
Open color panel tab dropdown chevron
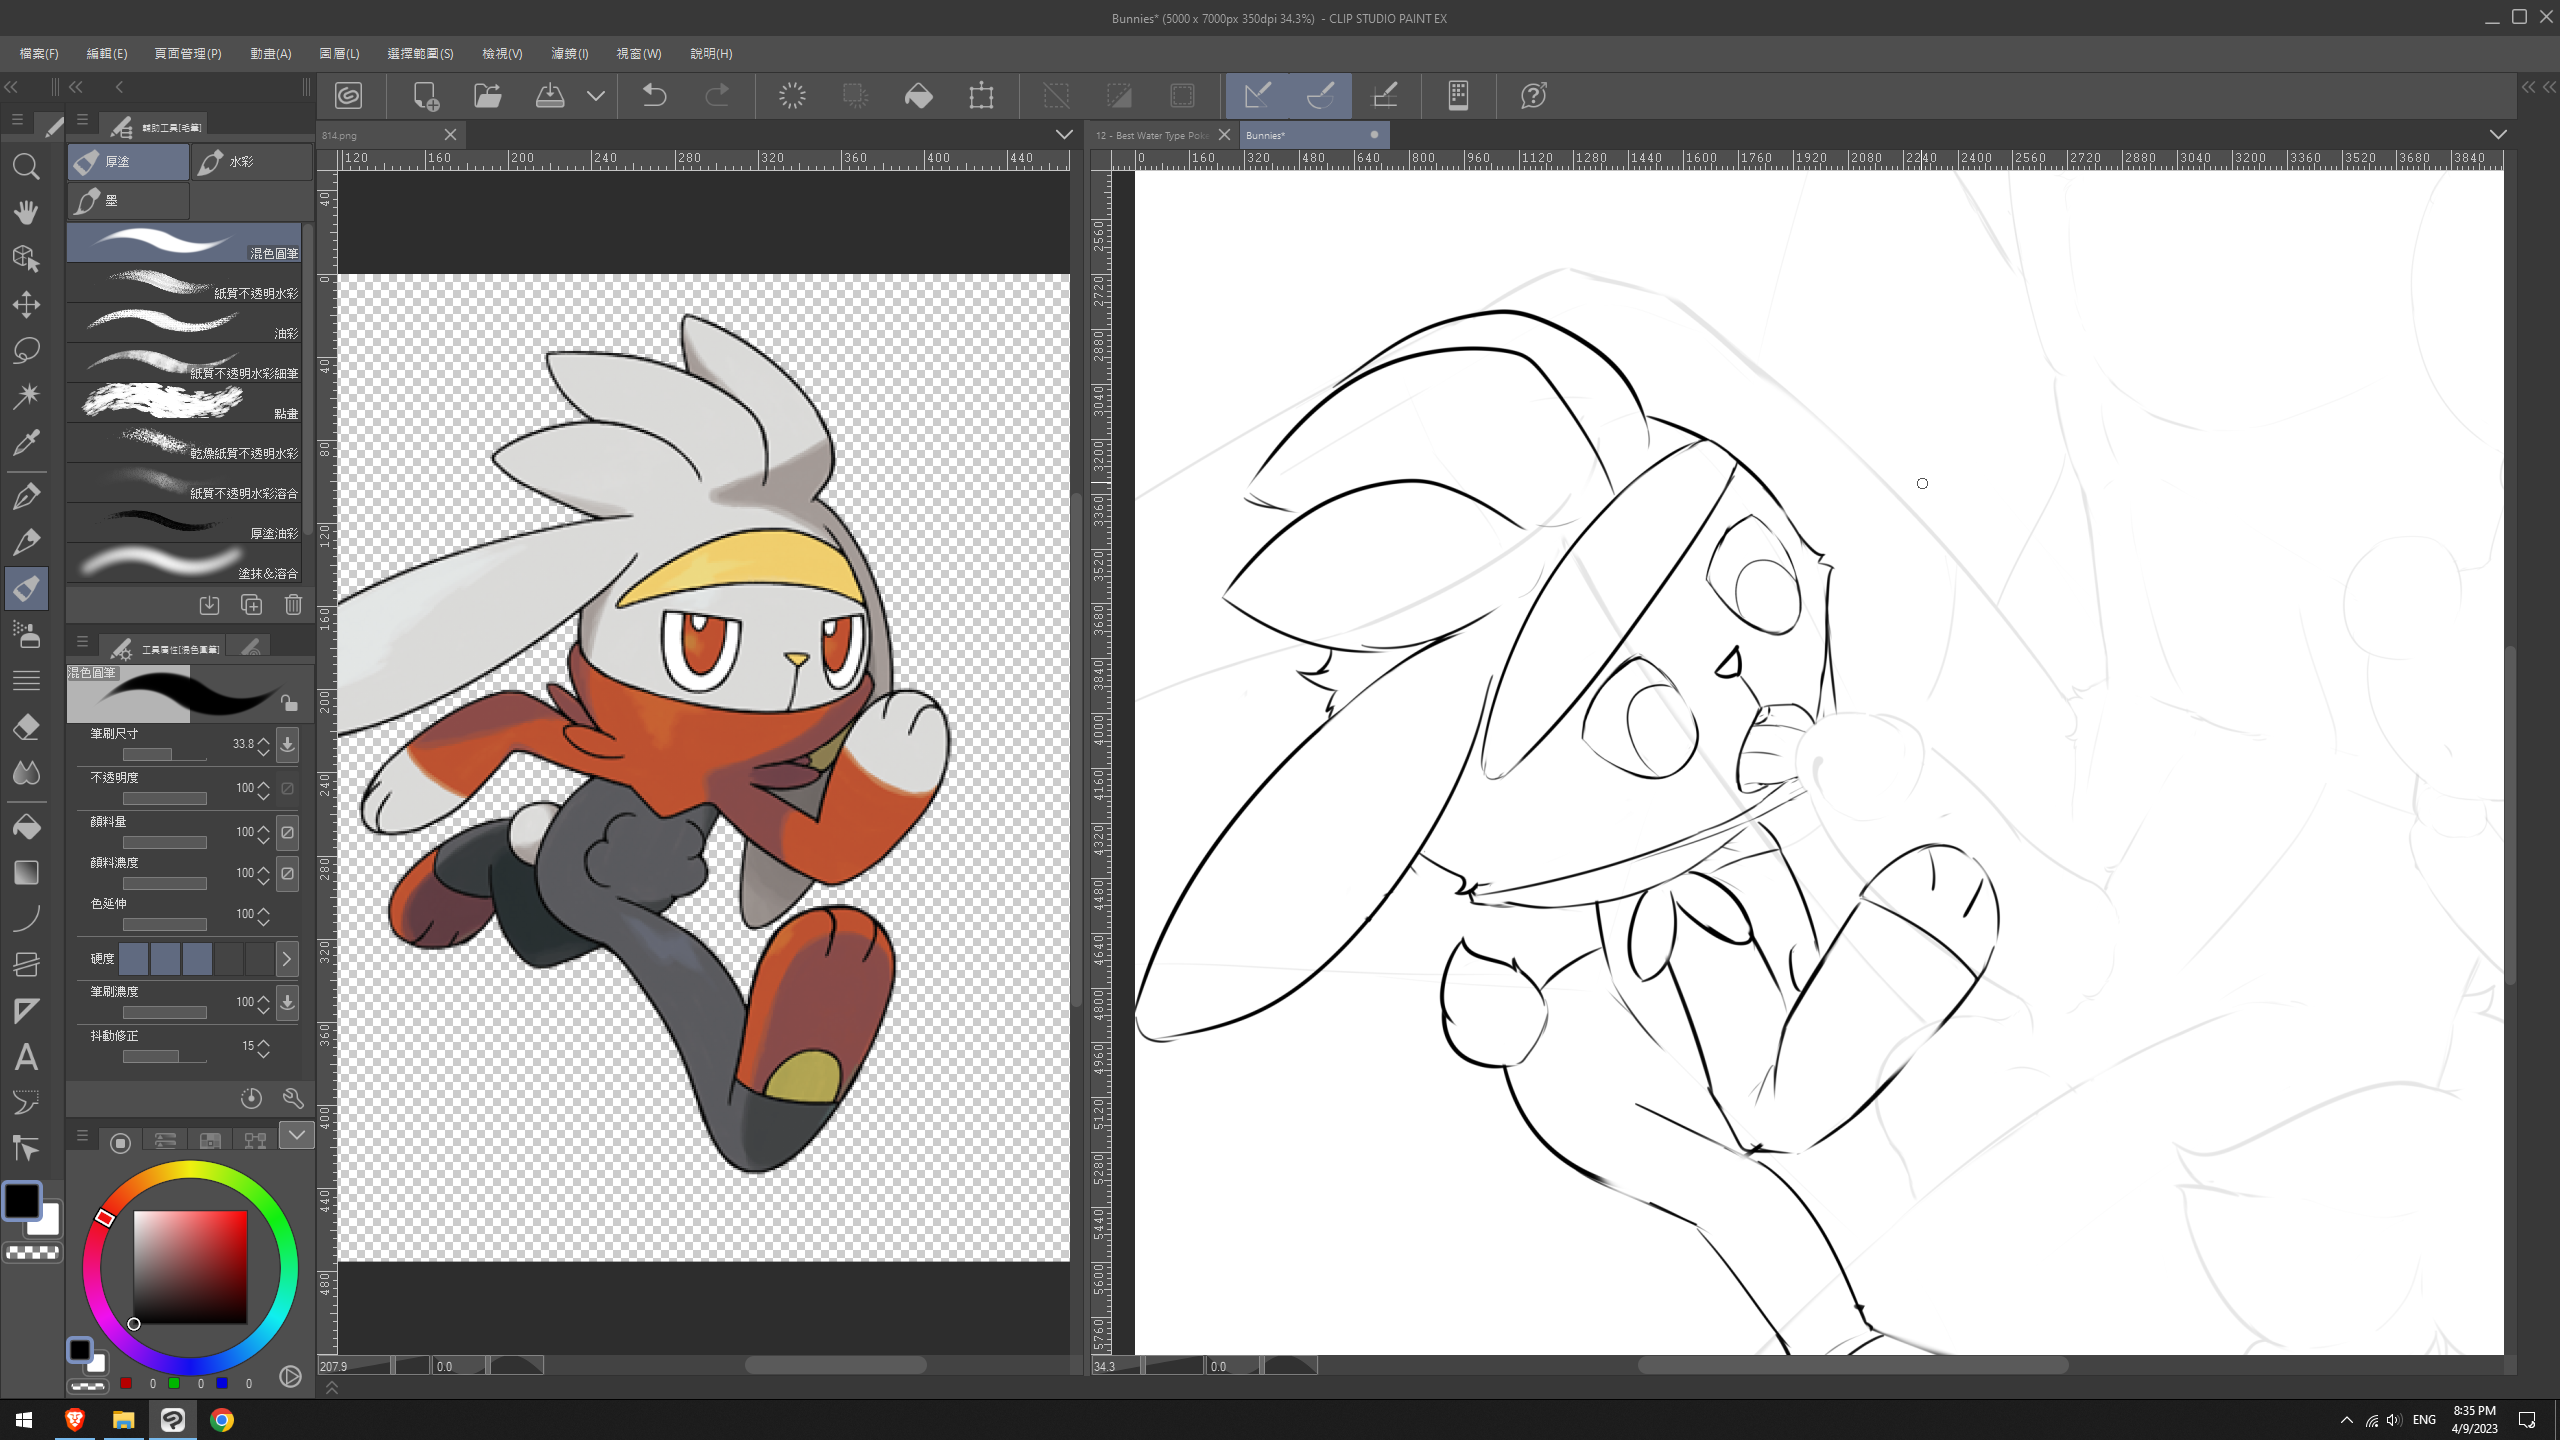296,1135
